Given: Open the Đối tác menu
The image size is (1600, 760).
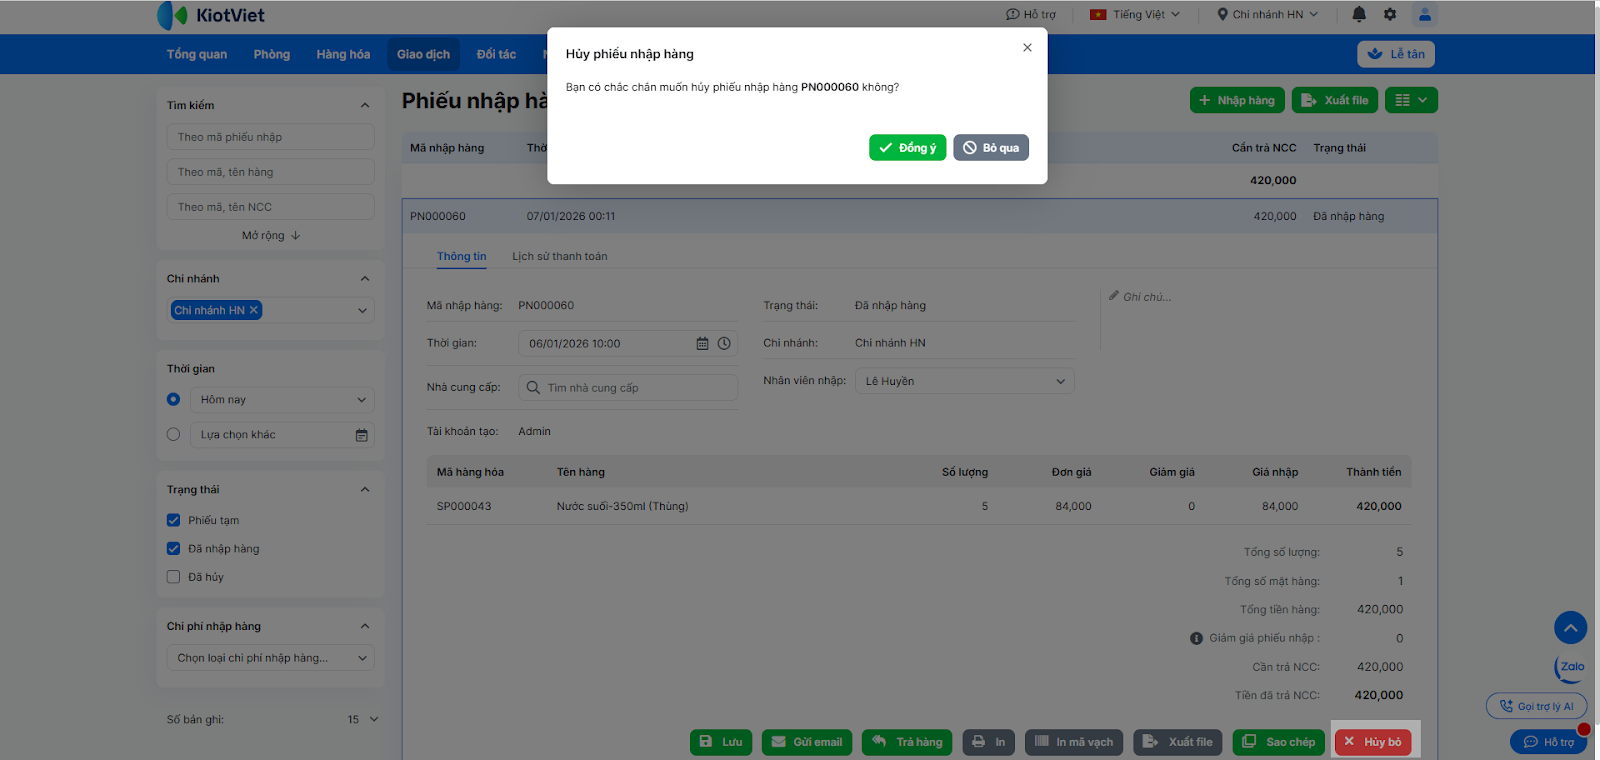Looking at the screenshot, I should [x=497, y=54].
